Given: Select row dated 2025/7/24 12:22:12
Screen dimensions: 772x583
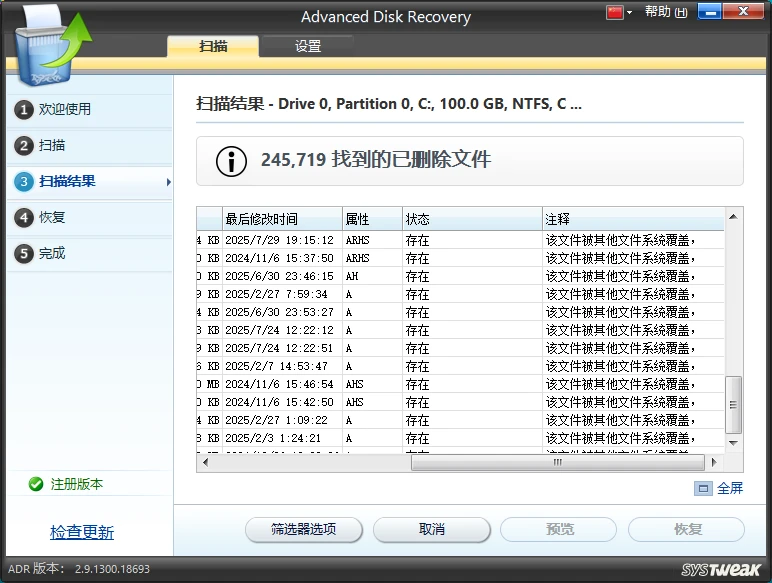Looking at the screenshot, I should tap(460, 330).
